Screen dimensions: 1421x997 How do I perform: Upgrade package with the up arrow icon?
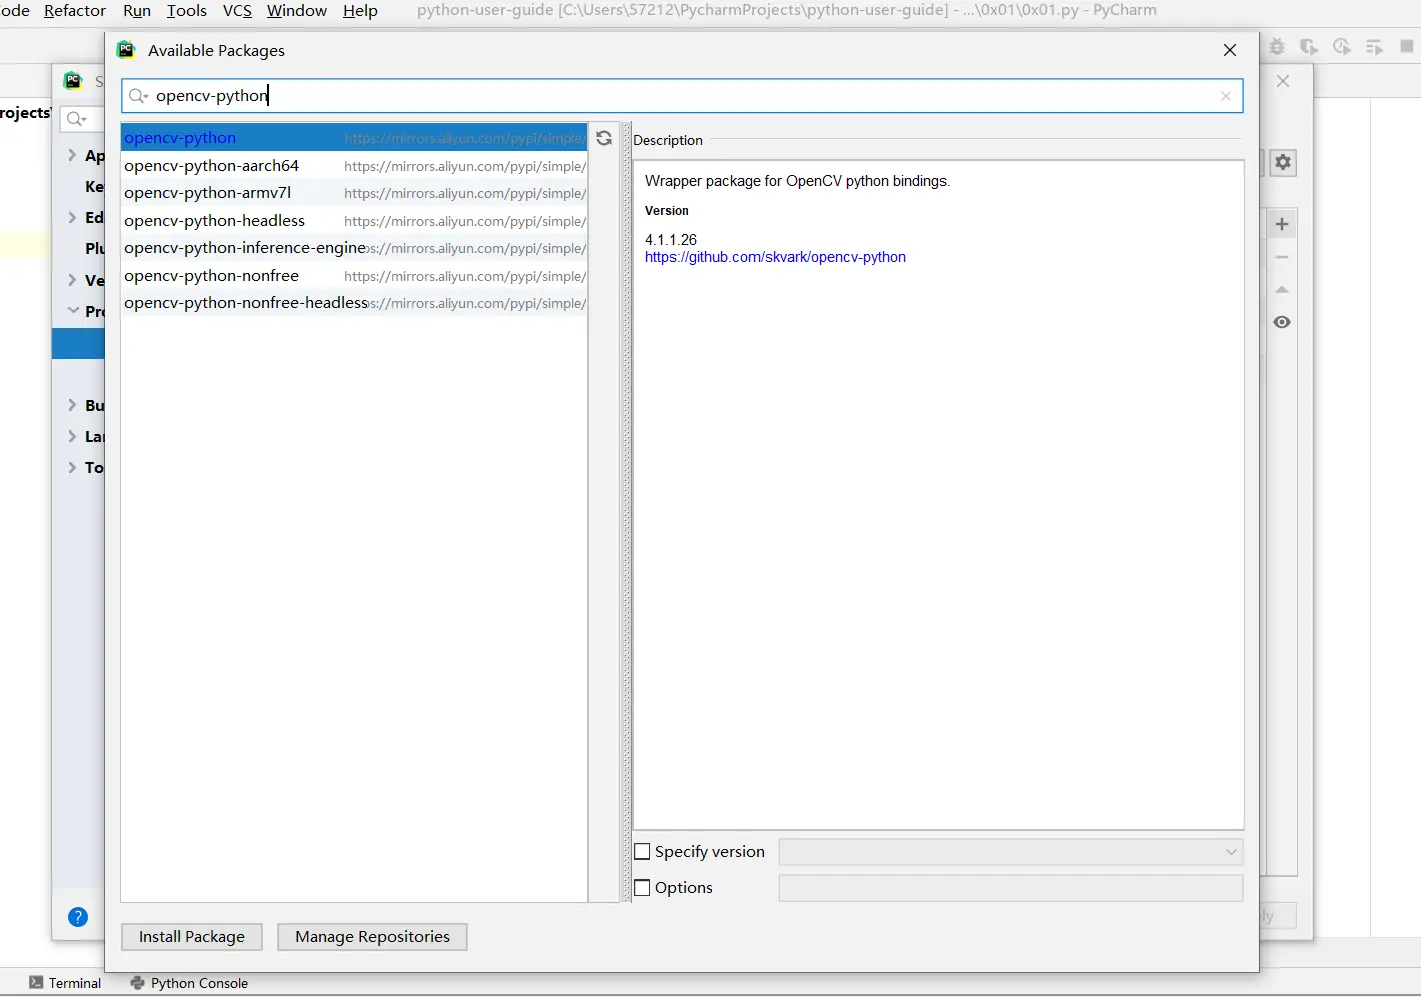pyautogui.click(x=1282, y=290)
